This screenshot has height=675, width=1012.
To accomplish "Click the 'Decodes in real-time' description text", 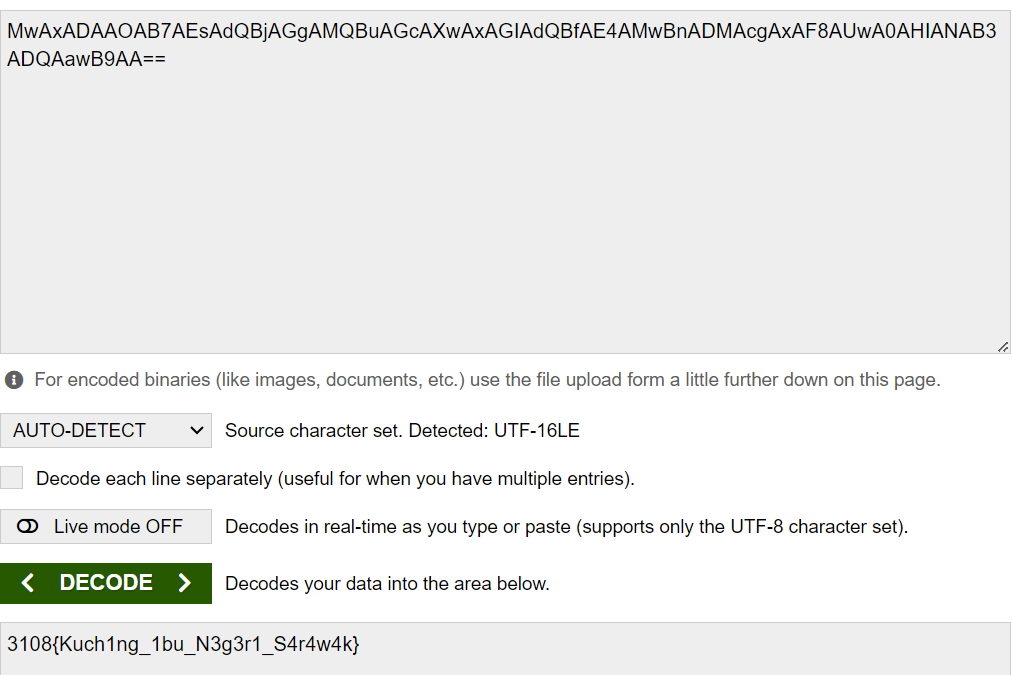I will [566, 527].
